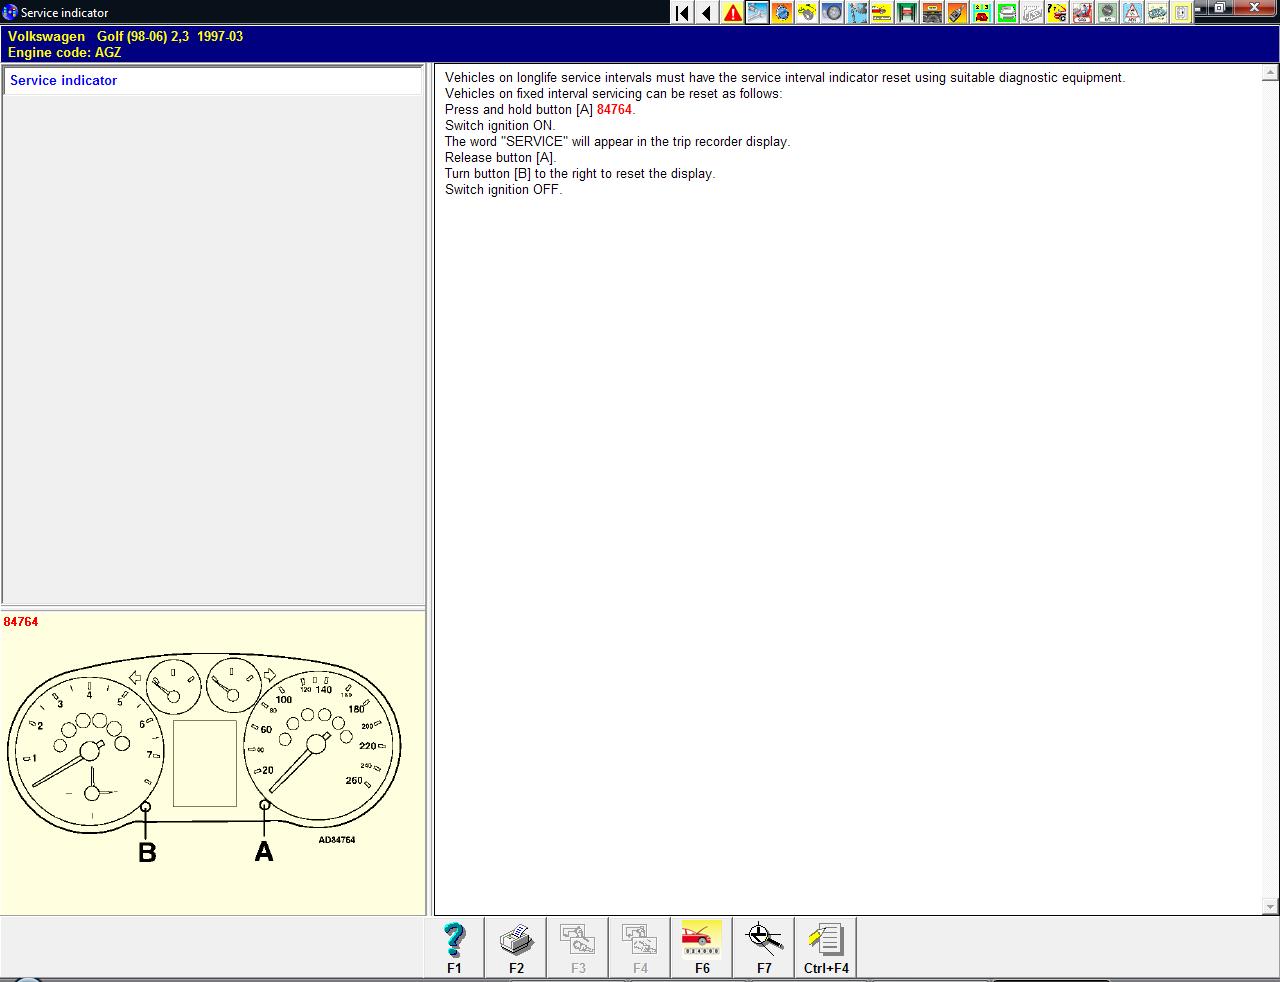Click the F1 help question mark button
1280x982 pixels.
click(x=454, y=947)
